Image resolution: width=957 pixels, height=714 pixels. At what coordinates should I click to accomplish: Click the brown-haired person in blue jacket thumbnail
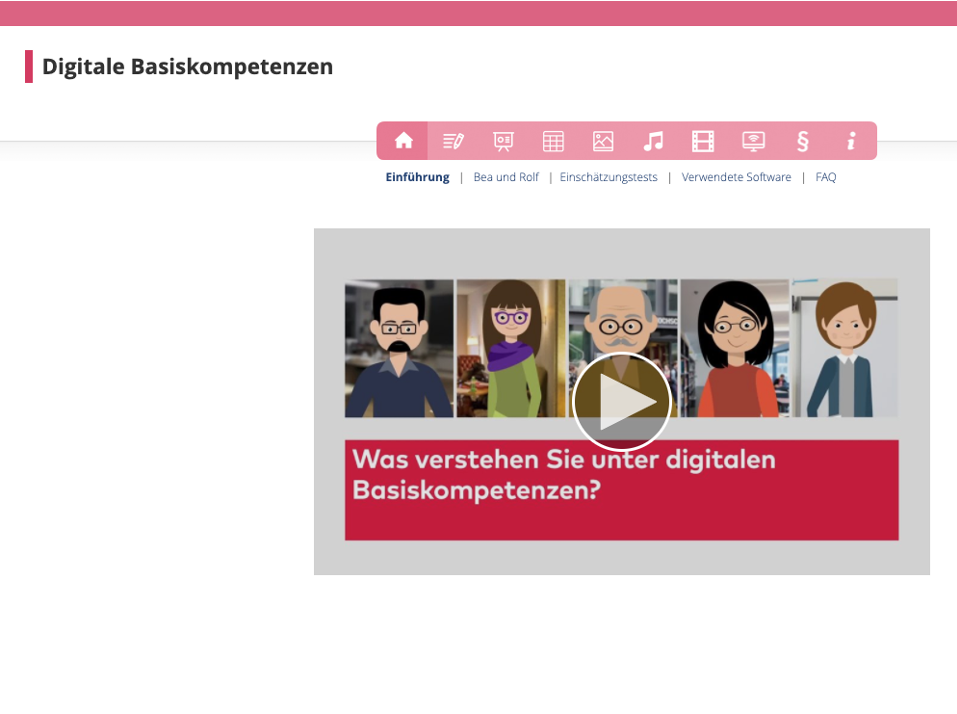[845, 348]
